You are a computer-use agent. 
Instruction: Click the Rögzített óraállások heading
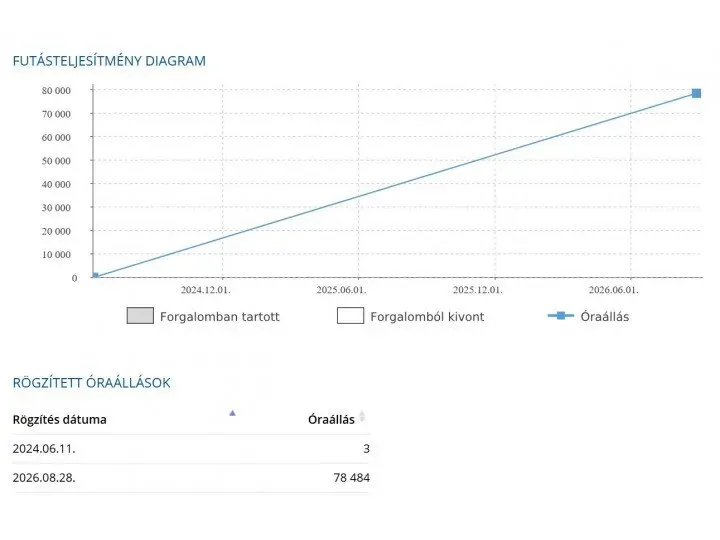point(91,383)
